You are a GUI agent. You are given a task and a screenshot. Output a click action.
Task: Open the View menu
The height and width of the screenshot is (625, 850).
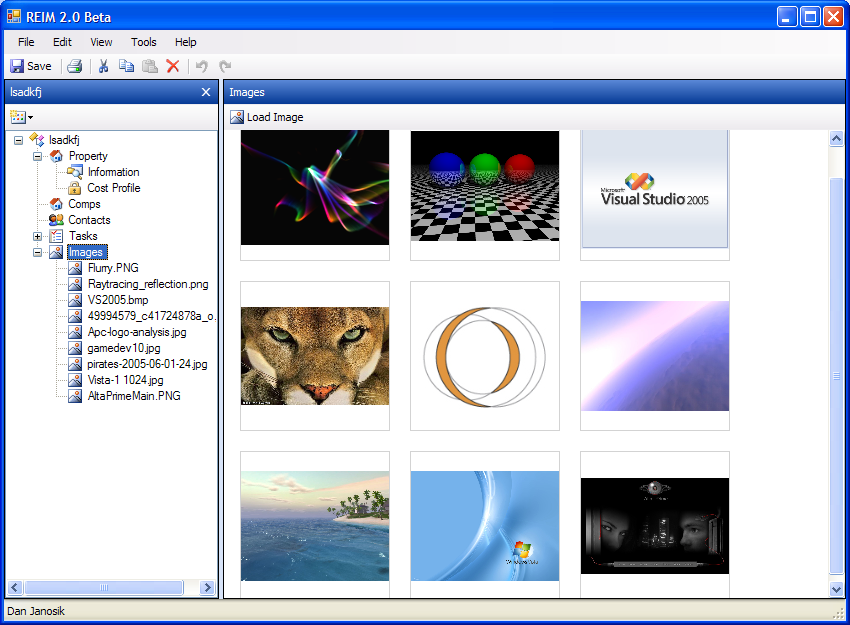tap(101, 42)
